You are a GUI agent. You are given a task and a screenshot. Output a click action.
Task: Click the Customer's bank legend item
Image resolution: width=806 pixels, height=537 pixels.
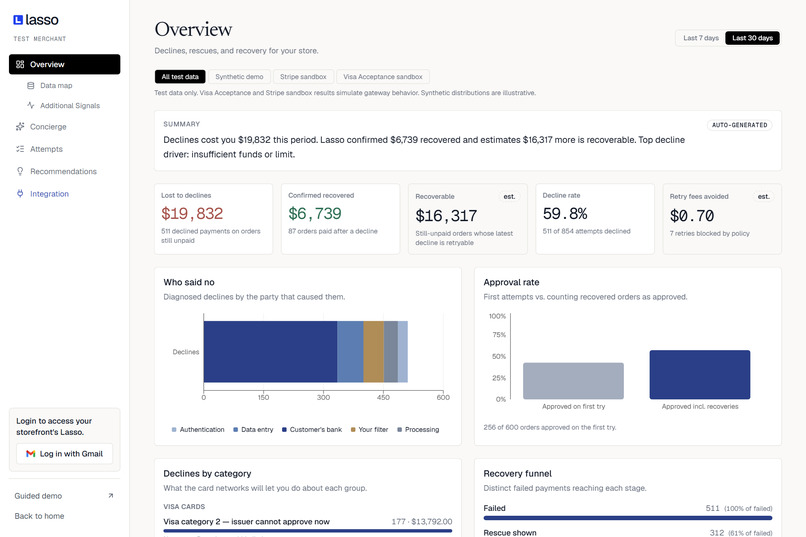click(x=312, y=430)
